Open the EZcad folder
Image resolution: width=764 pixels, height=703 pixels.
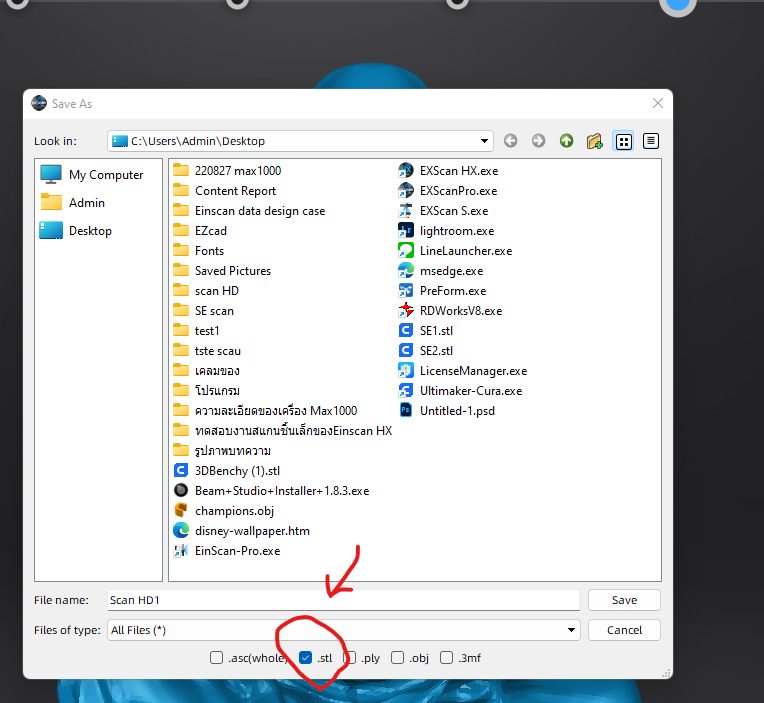tap(200, 230)
